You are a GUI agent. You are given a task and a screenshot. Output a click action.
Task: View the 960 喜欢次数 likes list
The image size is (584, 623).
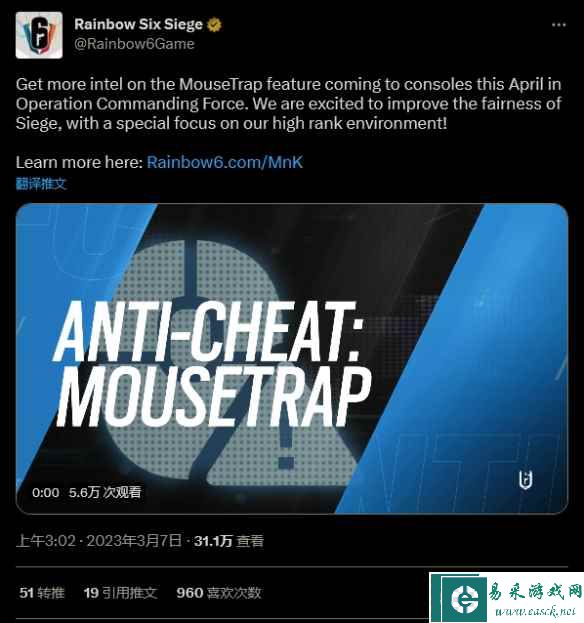[219, 593]
